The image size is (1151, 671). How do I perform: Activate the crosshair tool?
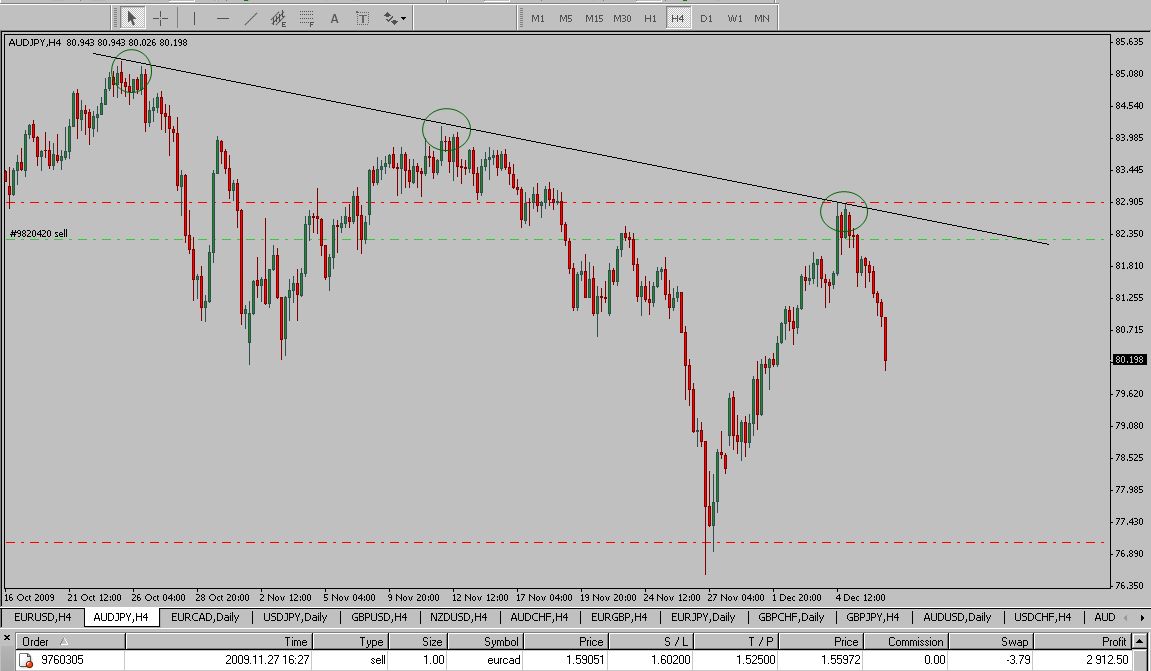160,18
